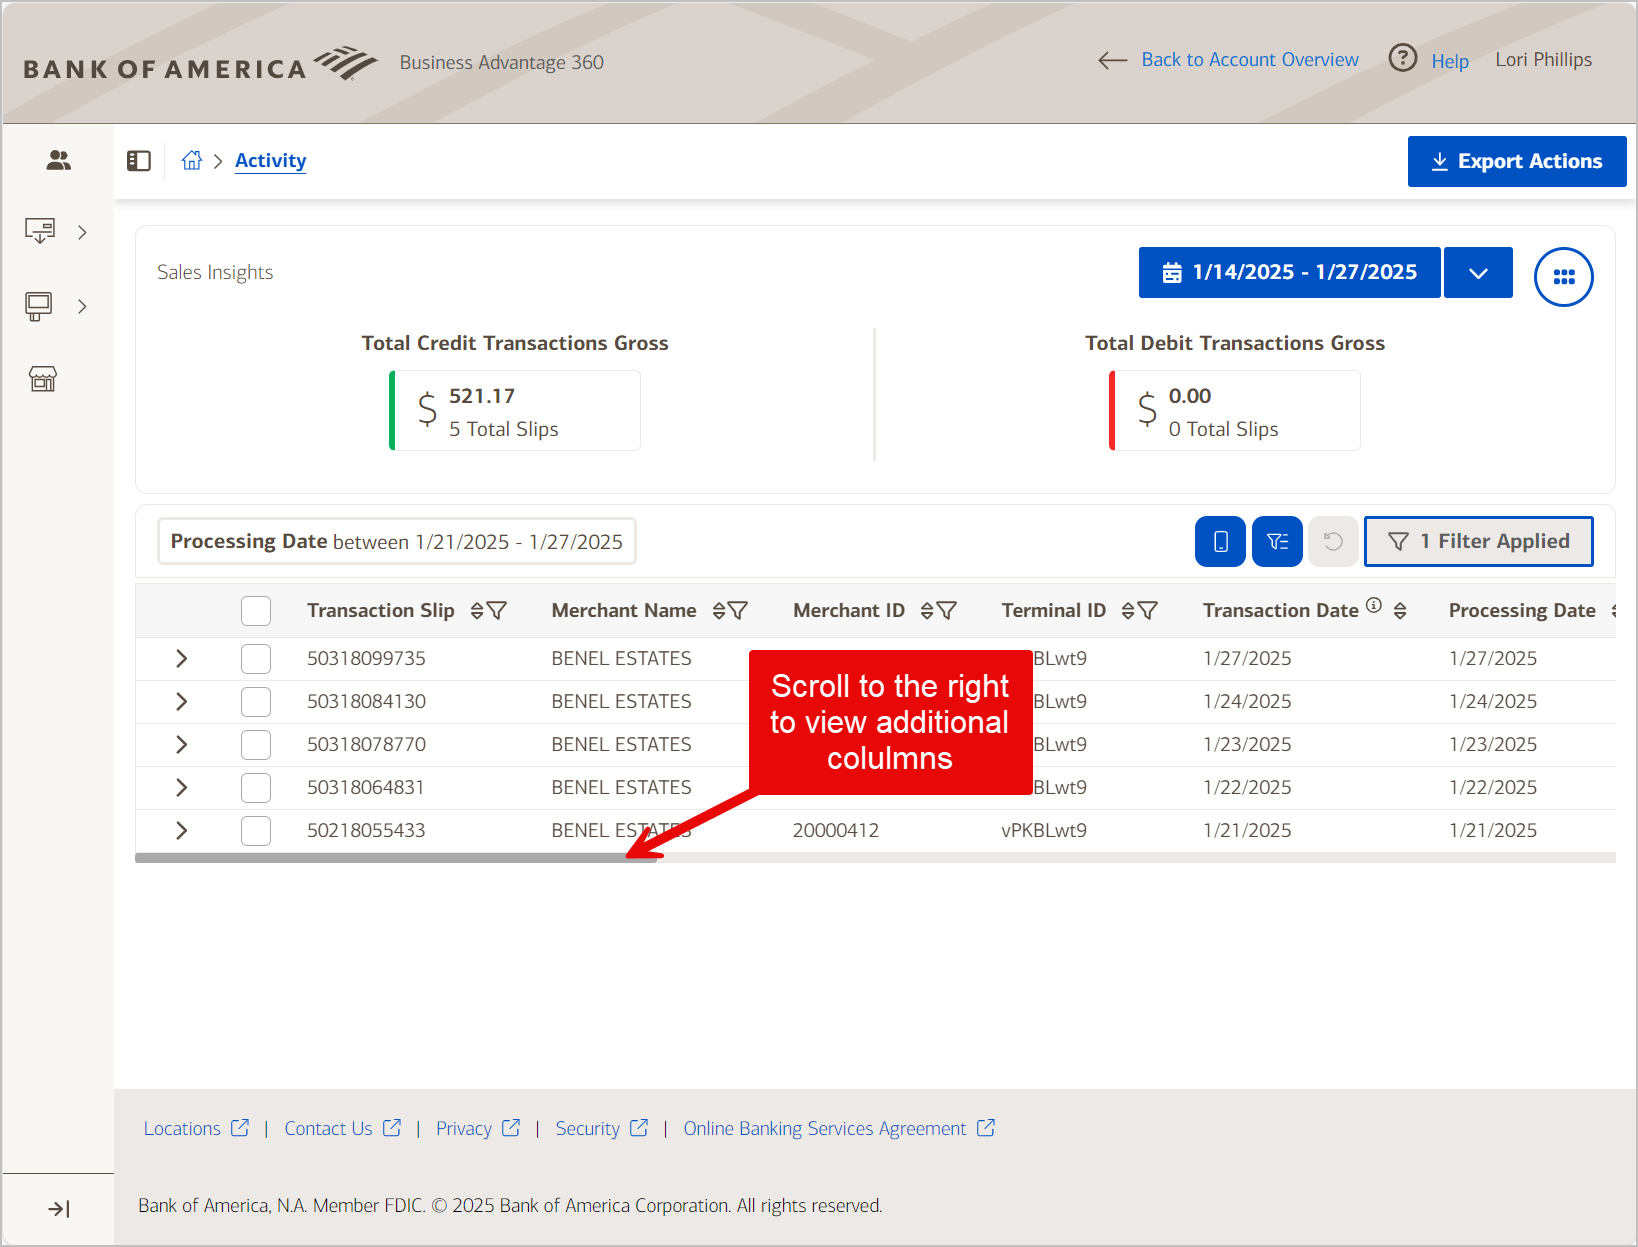Toggle the side panel layout icon
This screenshot has height=1247, width=1638.
pos(139,161)
